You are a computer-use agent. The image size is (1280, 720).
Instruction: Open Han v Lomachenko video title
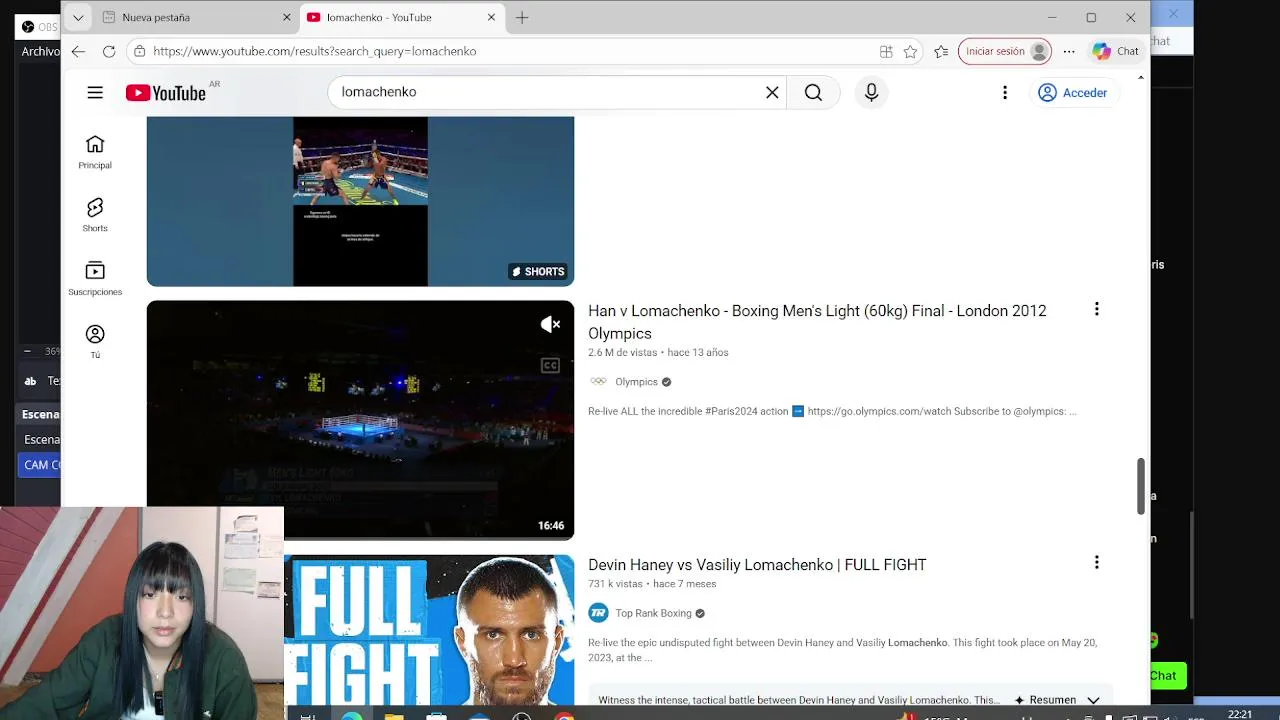pyautogui.click(x=817, y=322)
